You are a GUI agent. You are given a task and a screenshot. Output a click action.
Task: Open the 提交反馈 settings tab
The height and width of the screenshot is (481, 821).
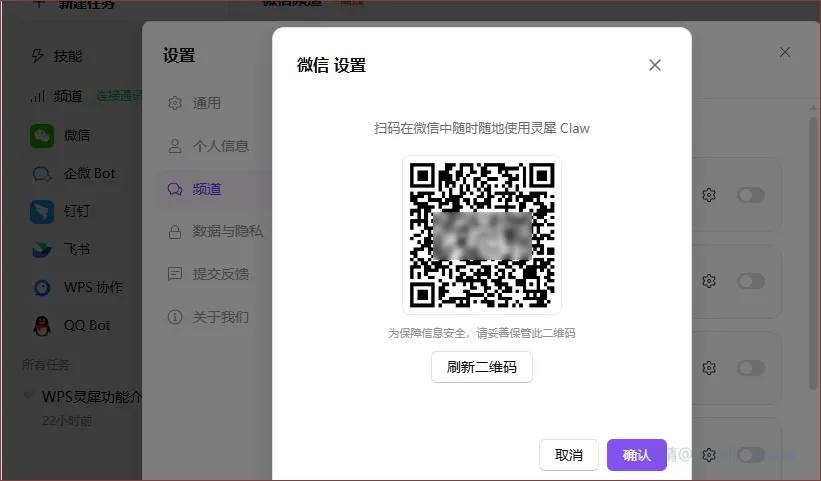coord(220,274)
